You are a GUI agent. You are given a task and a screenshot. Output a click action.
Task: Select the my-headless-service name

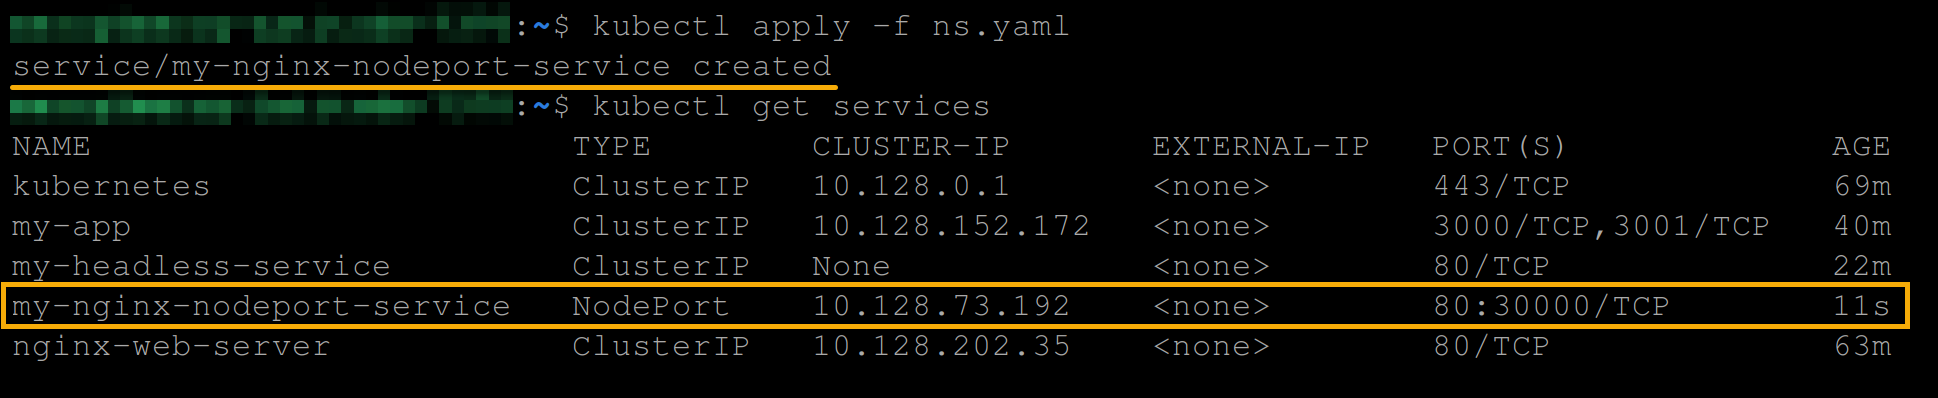tap(201, 266)
